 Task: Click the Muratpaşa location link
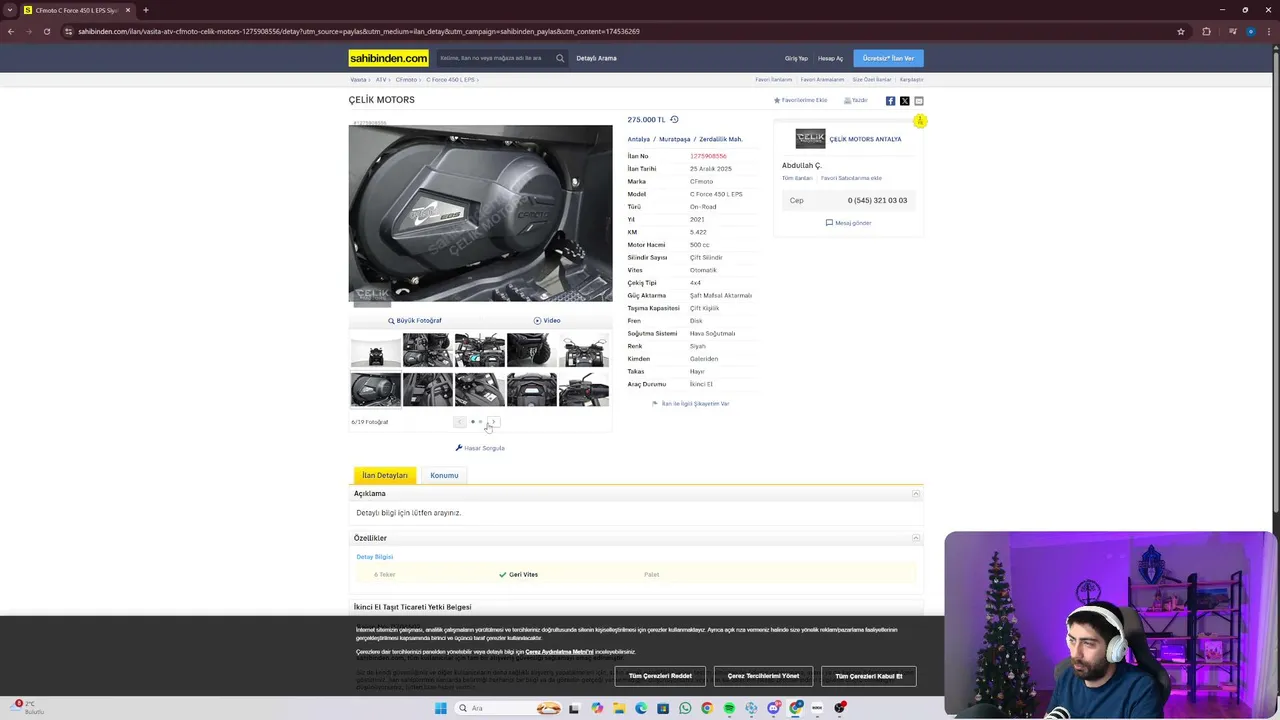[674, 139]
